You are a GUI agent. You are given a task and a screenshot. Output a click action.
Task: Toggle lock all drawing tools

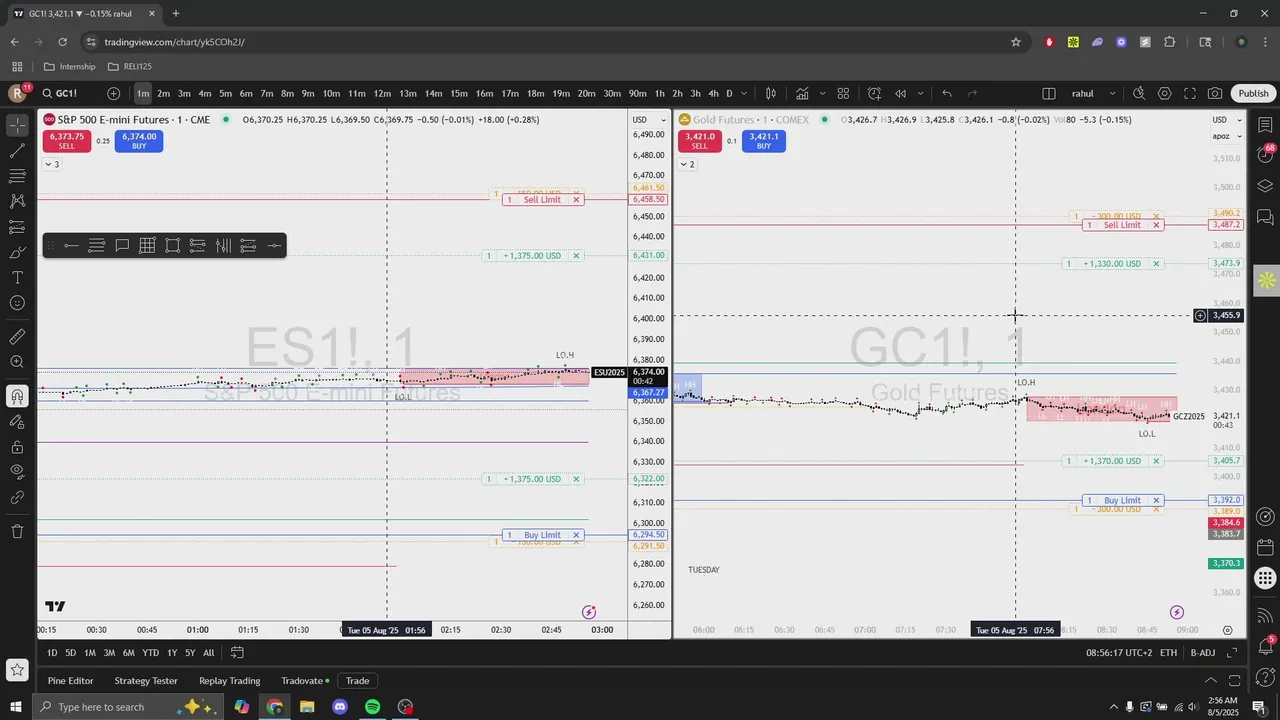click(17, 447)
